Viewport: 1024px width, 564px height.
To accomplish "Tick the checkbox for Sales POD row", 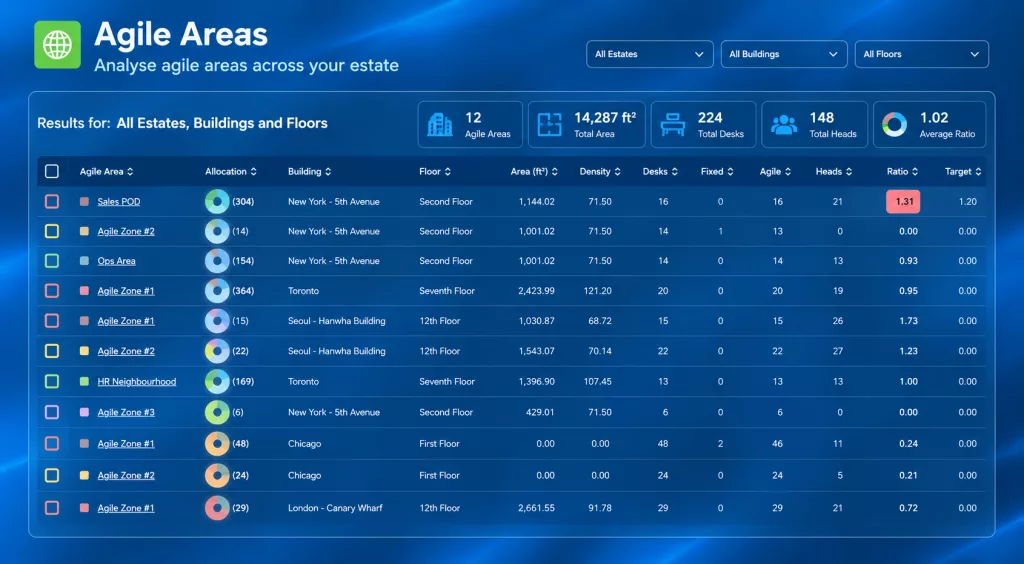I will (52, 202).
